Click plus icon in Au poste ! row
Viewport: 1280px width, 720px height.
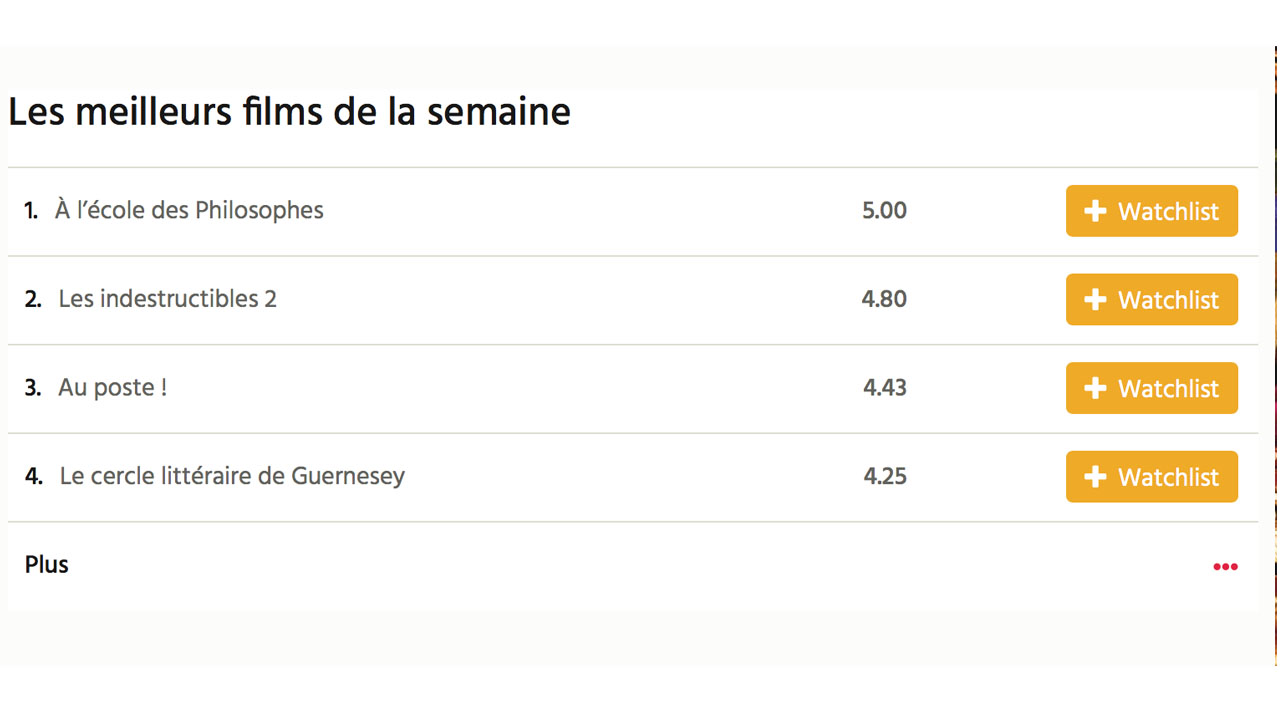click(x=1095, y=388)
